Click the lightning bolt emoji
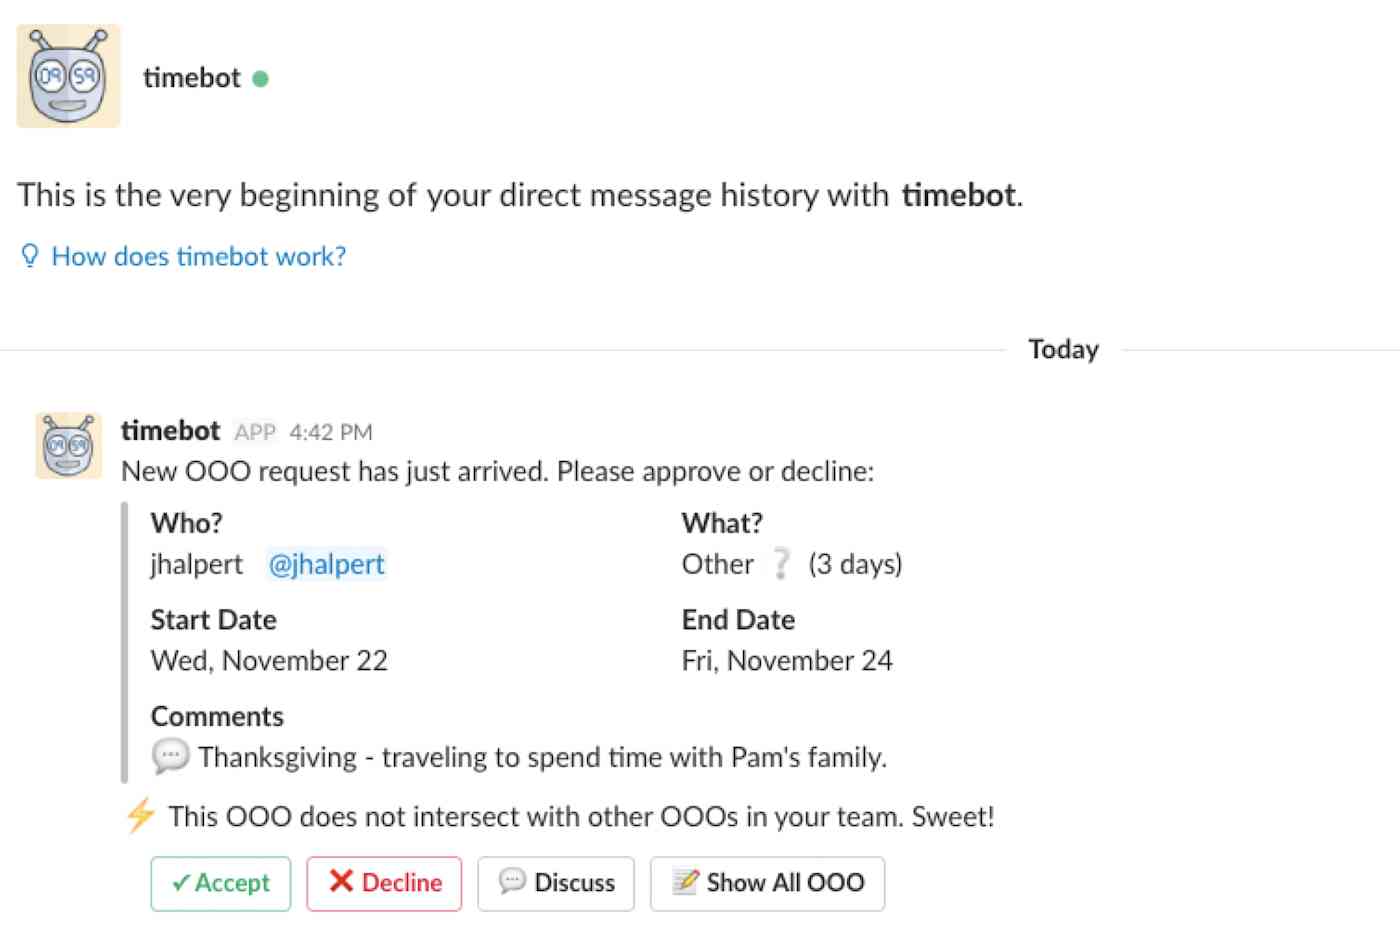The height and width of the screenshot is (949, 1400). [140, 816]
